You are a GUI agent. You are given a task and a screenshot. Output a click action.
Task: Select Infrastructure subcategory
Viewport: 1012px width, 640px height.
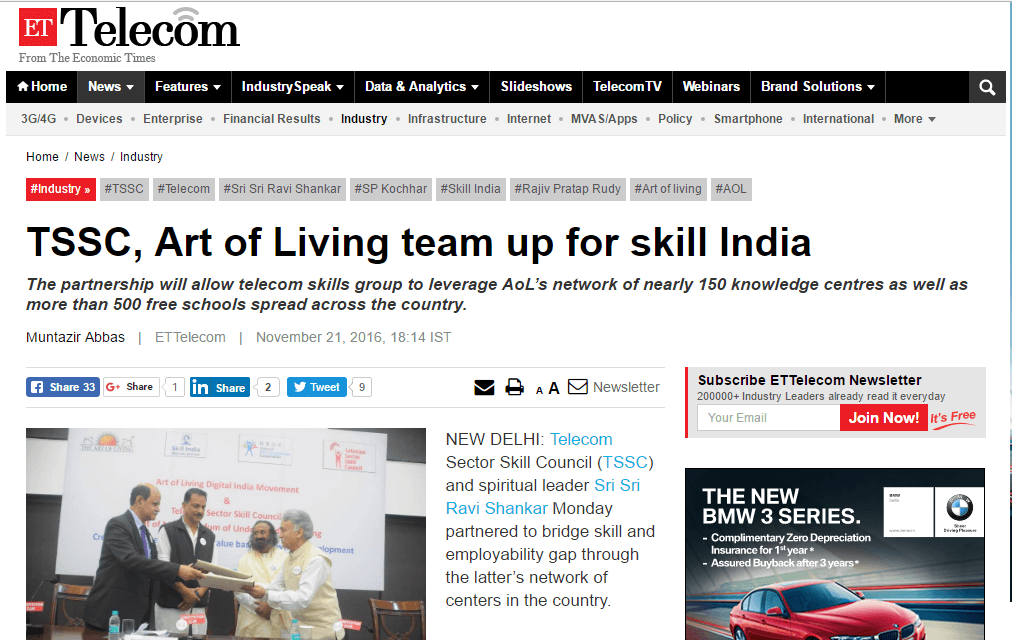[447, 119]
